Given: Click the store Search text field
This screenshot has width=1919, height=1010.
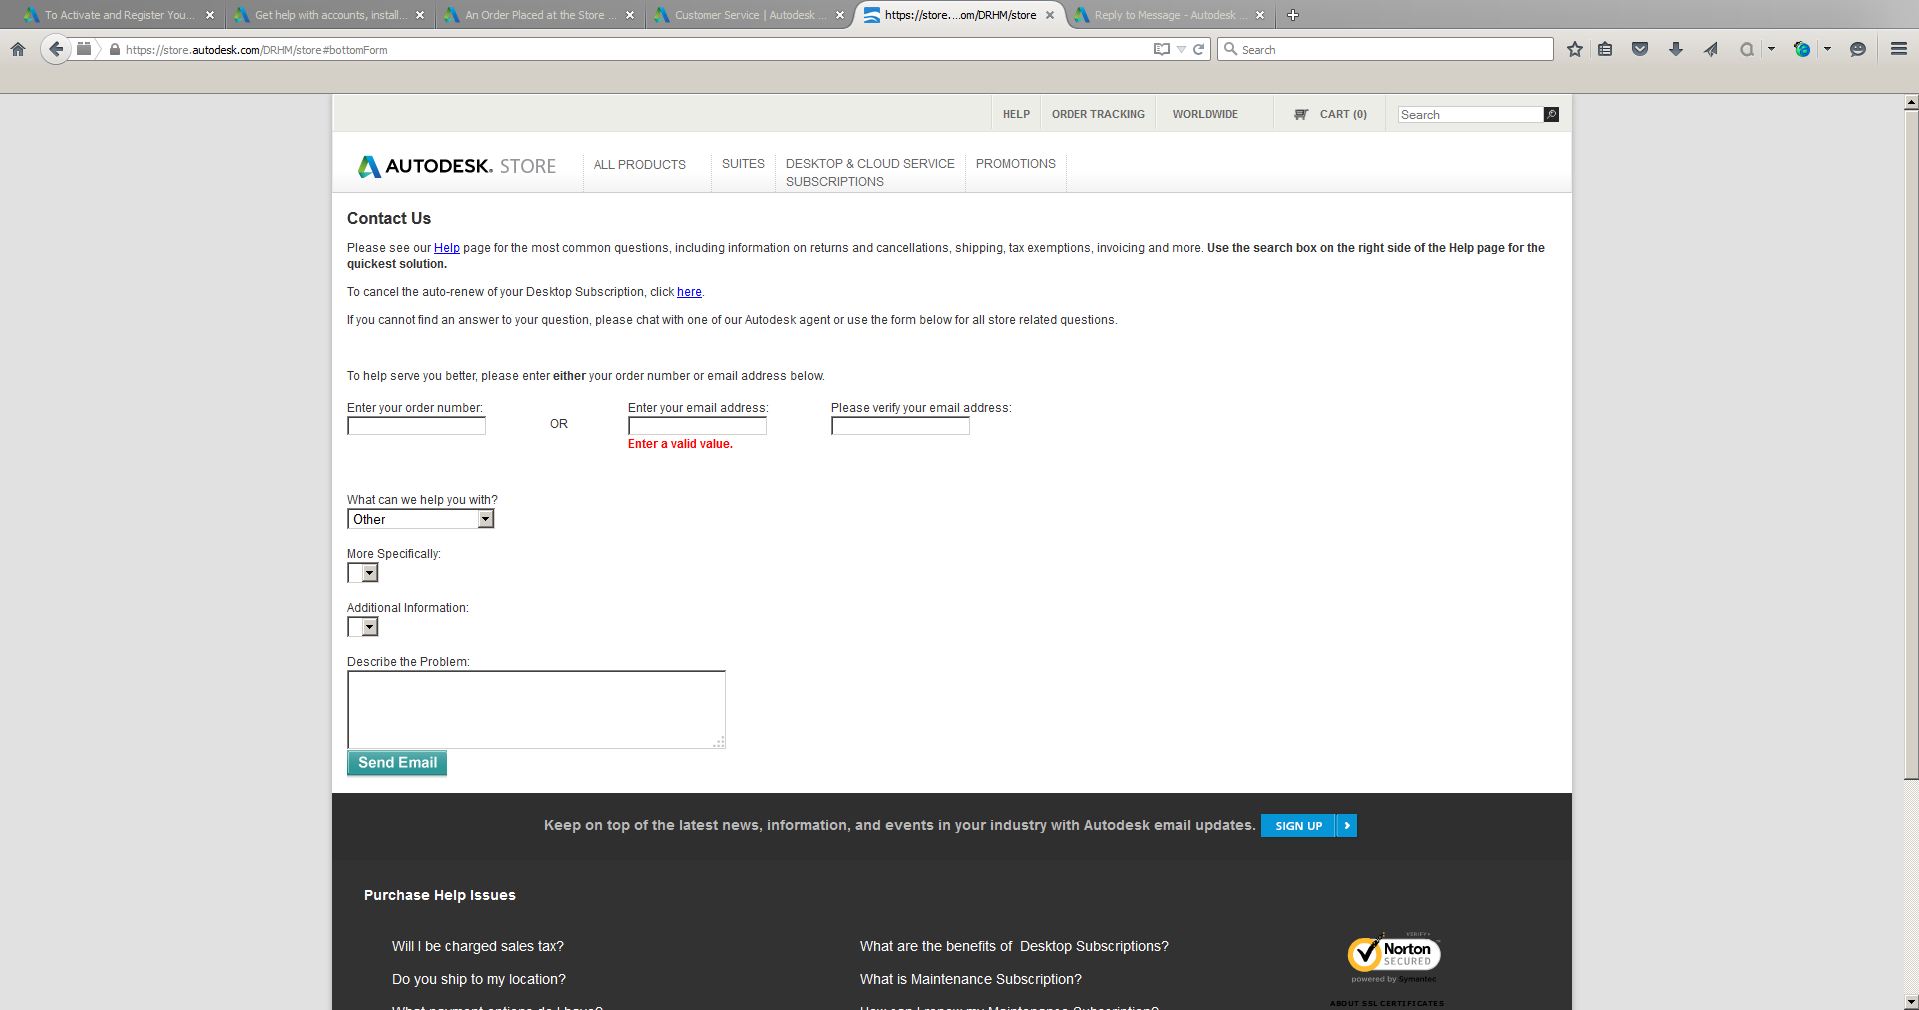Looking at the screenshot, I should coord(1470,115).
